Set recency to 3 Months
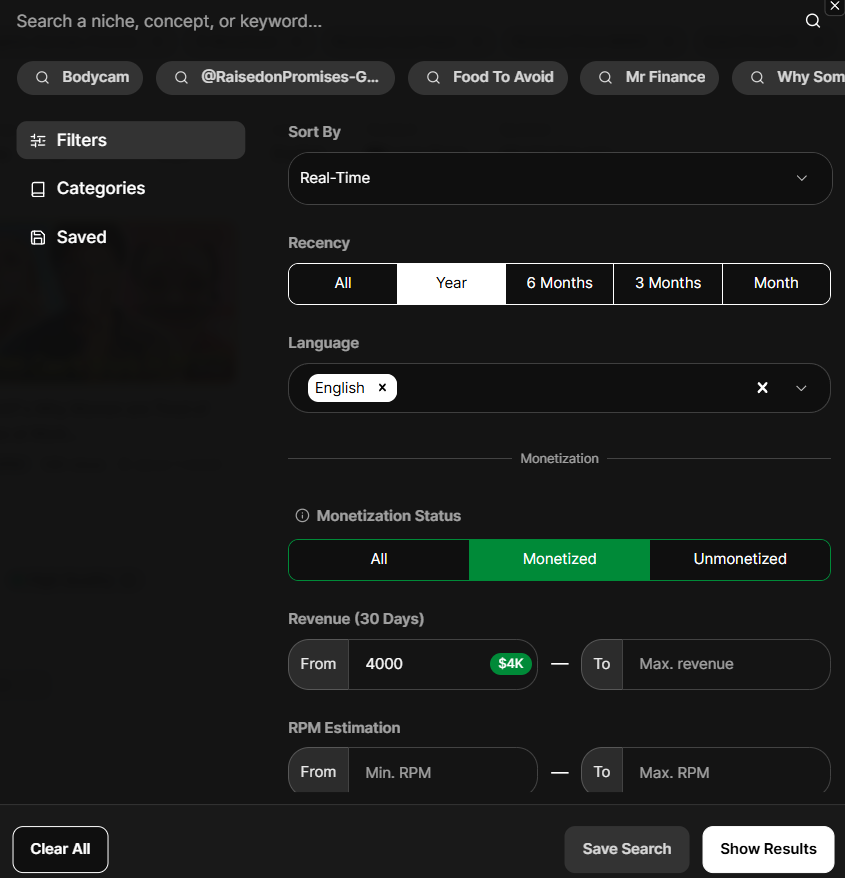This screenshot has height=878, width=845. tap(668, 283)
